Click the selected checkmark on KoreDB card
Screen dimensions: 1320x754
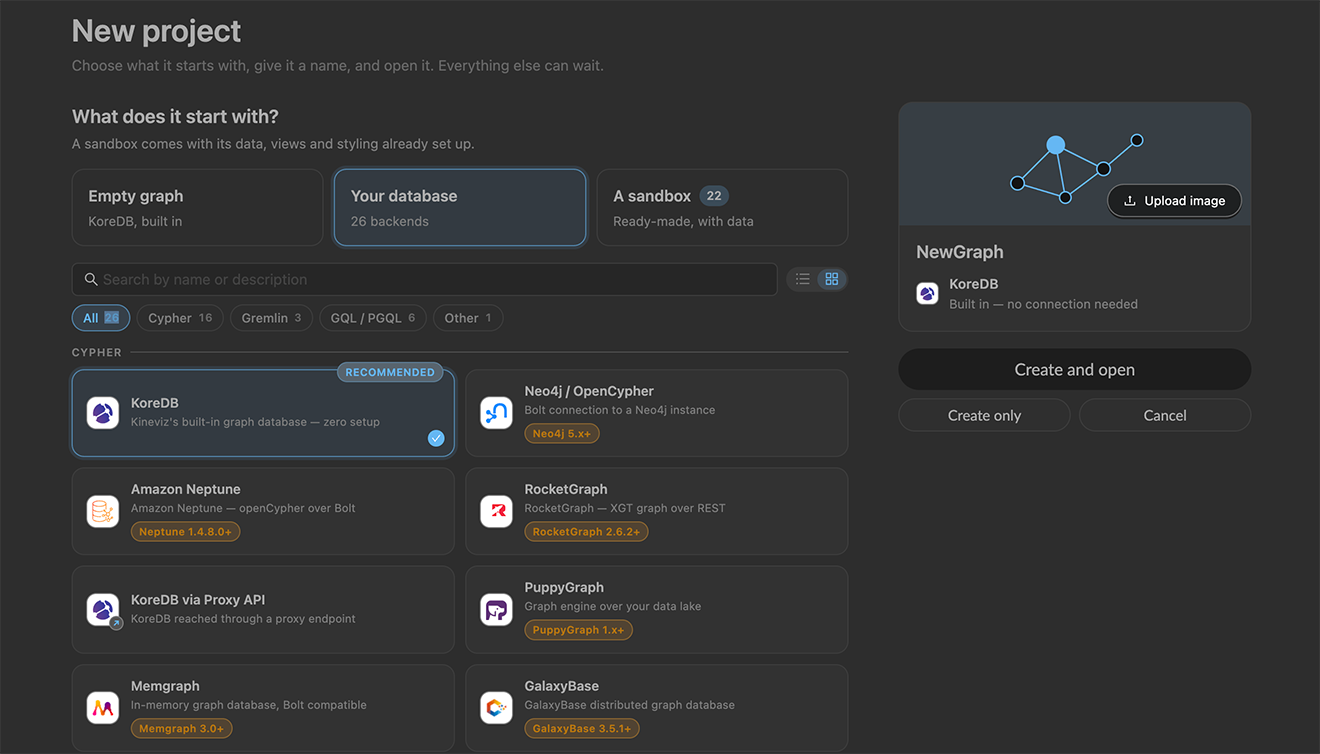pyautogui.click(x=436, y=438)
